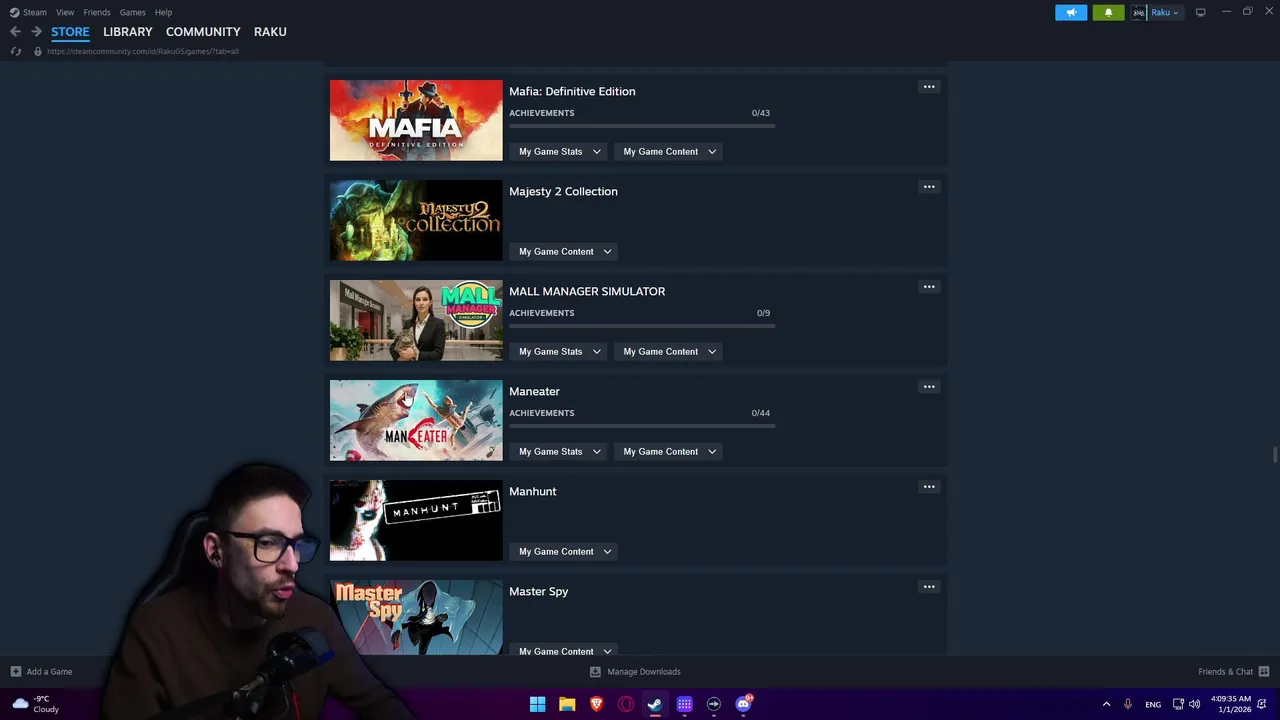
Task: Expand My Game Stats for Mafia
Action: (x=559, y=152)
